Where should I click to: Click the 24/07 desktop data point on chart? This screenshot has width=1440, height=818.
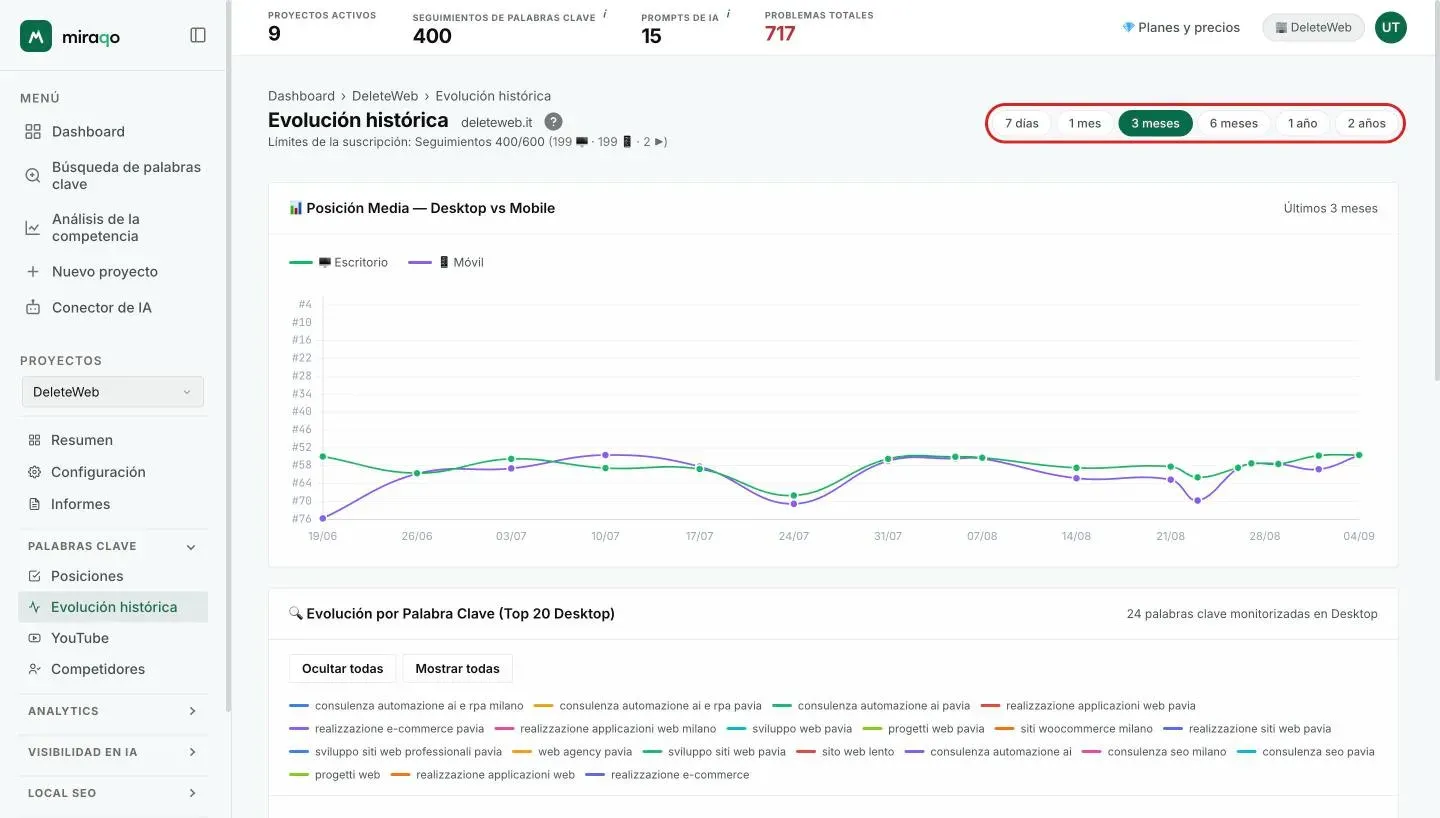(x=794, y=496)
